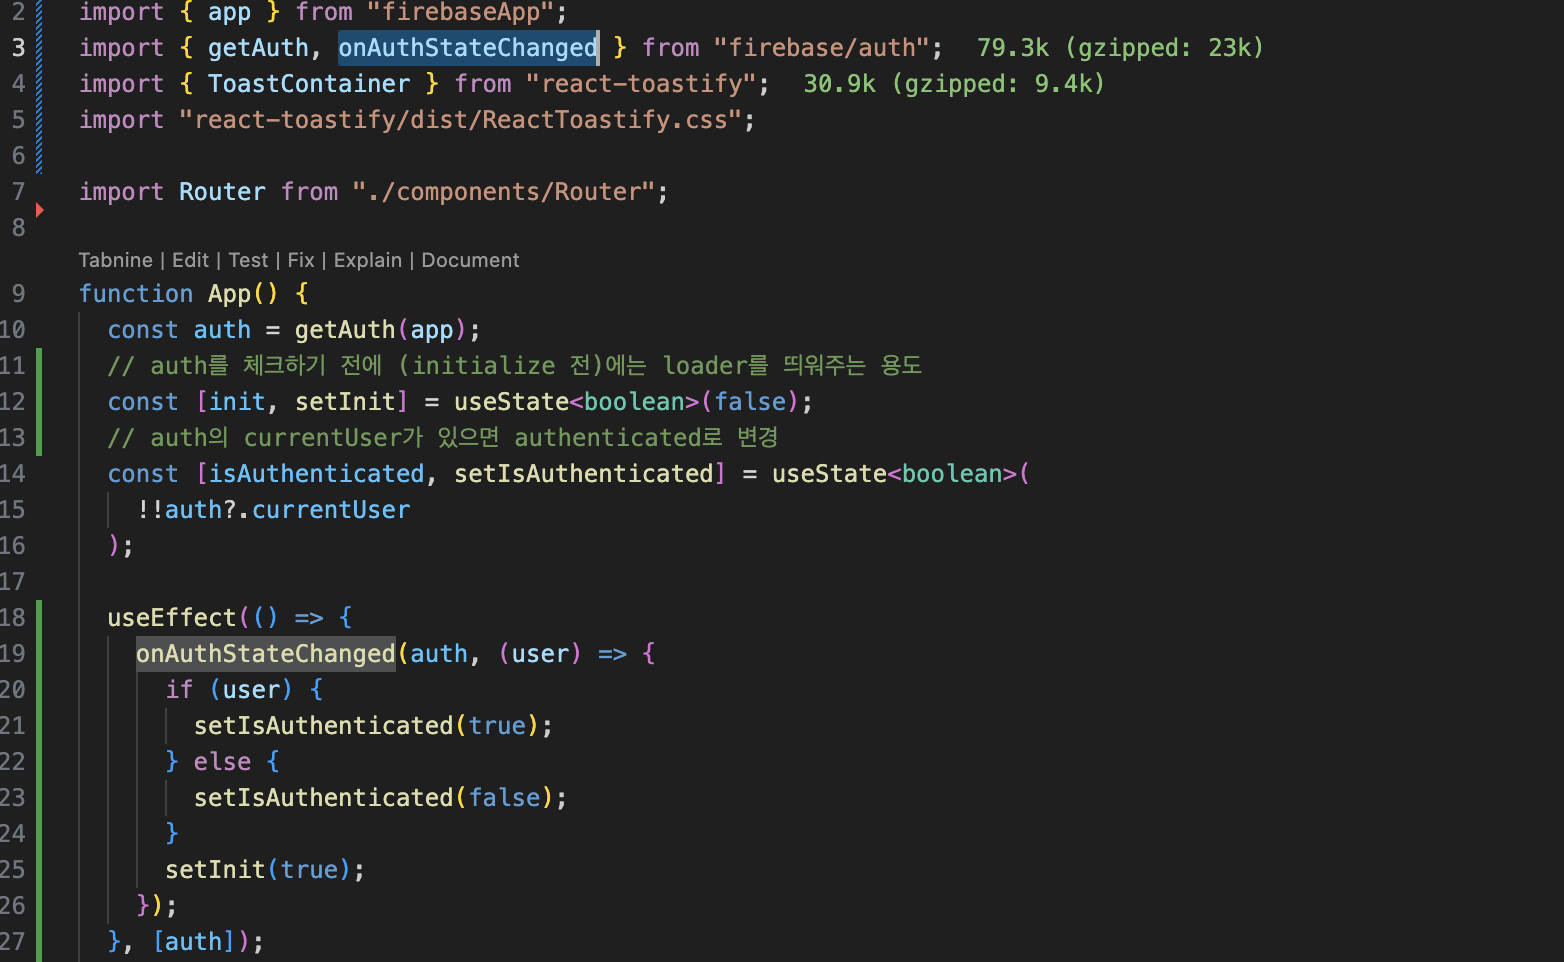Click the [auth] dependency array on line 27

(x=194, y=942)
